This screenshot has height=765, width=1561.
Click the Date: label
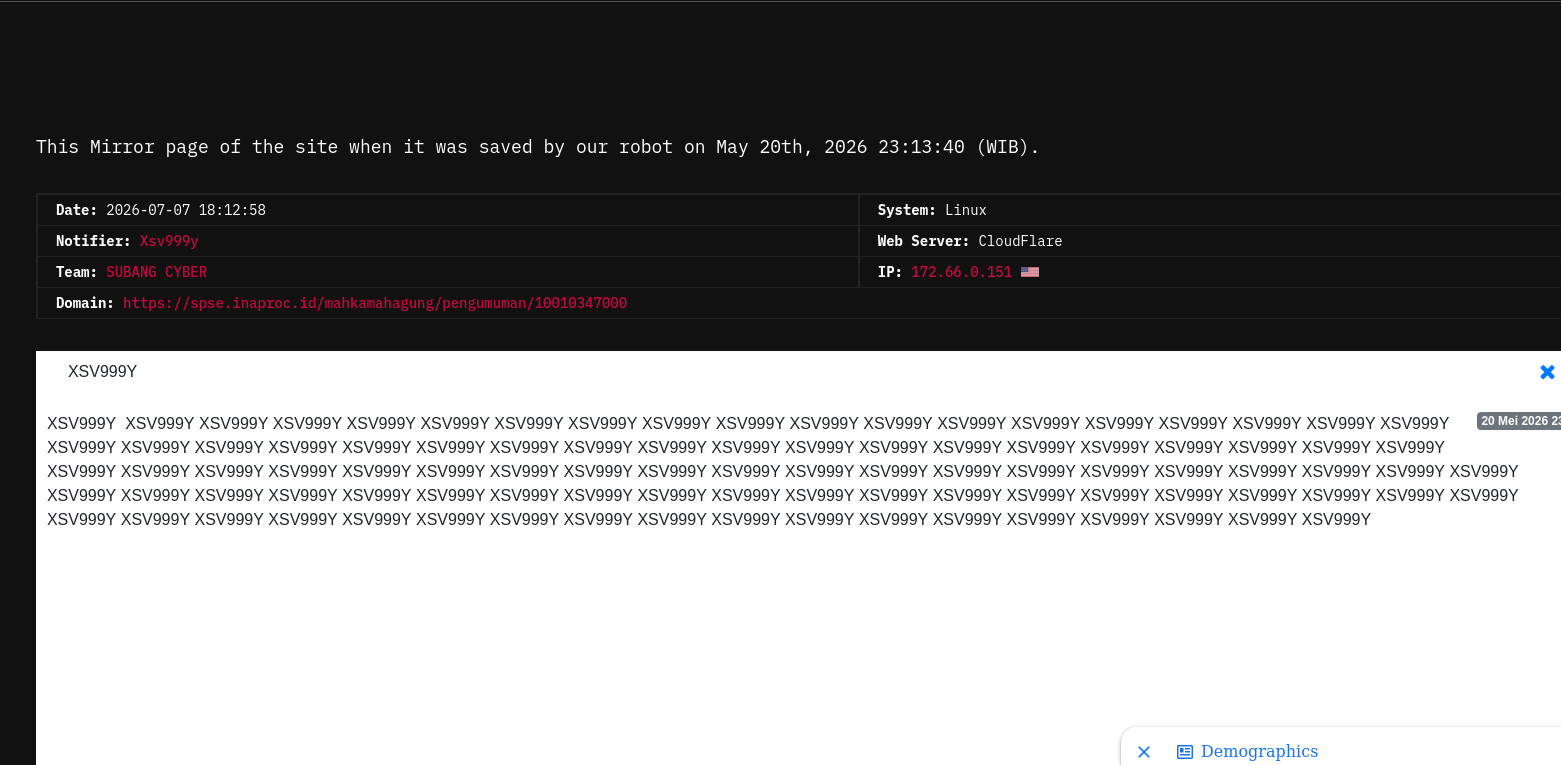click(x=77, y=210)
